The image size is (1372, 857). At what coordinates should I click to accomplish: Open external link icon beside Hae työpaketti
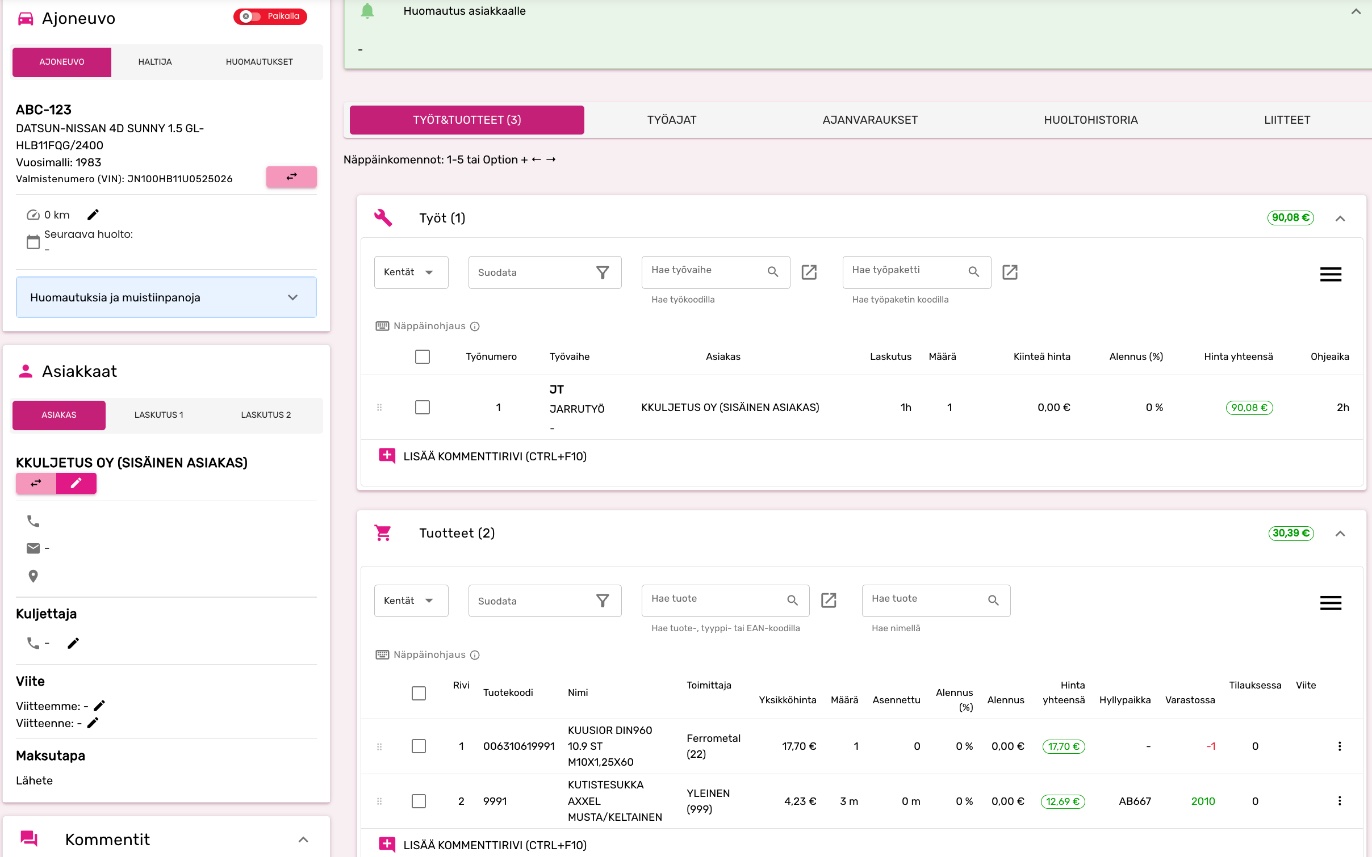[1010, 272]
